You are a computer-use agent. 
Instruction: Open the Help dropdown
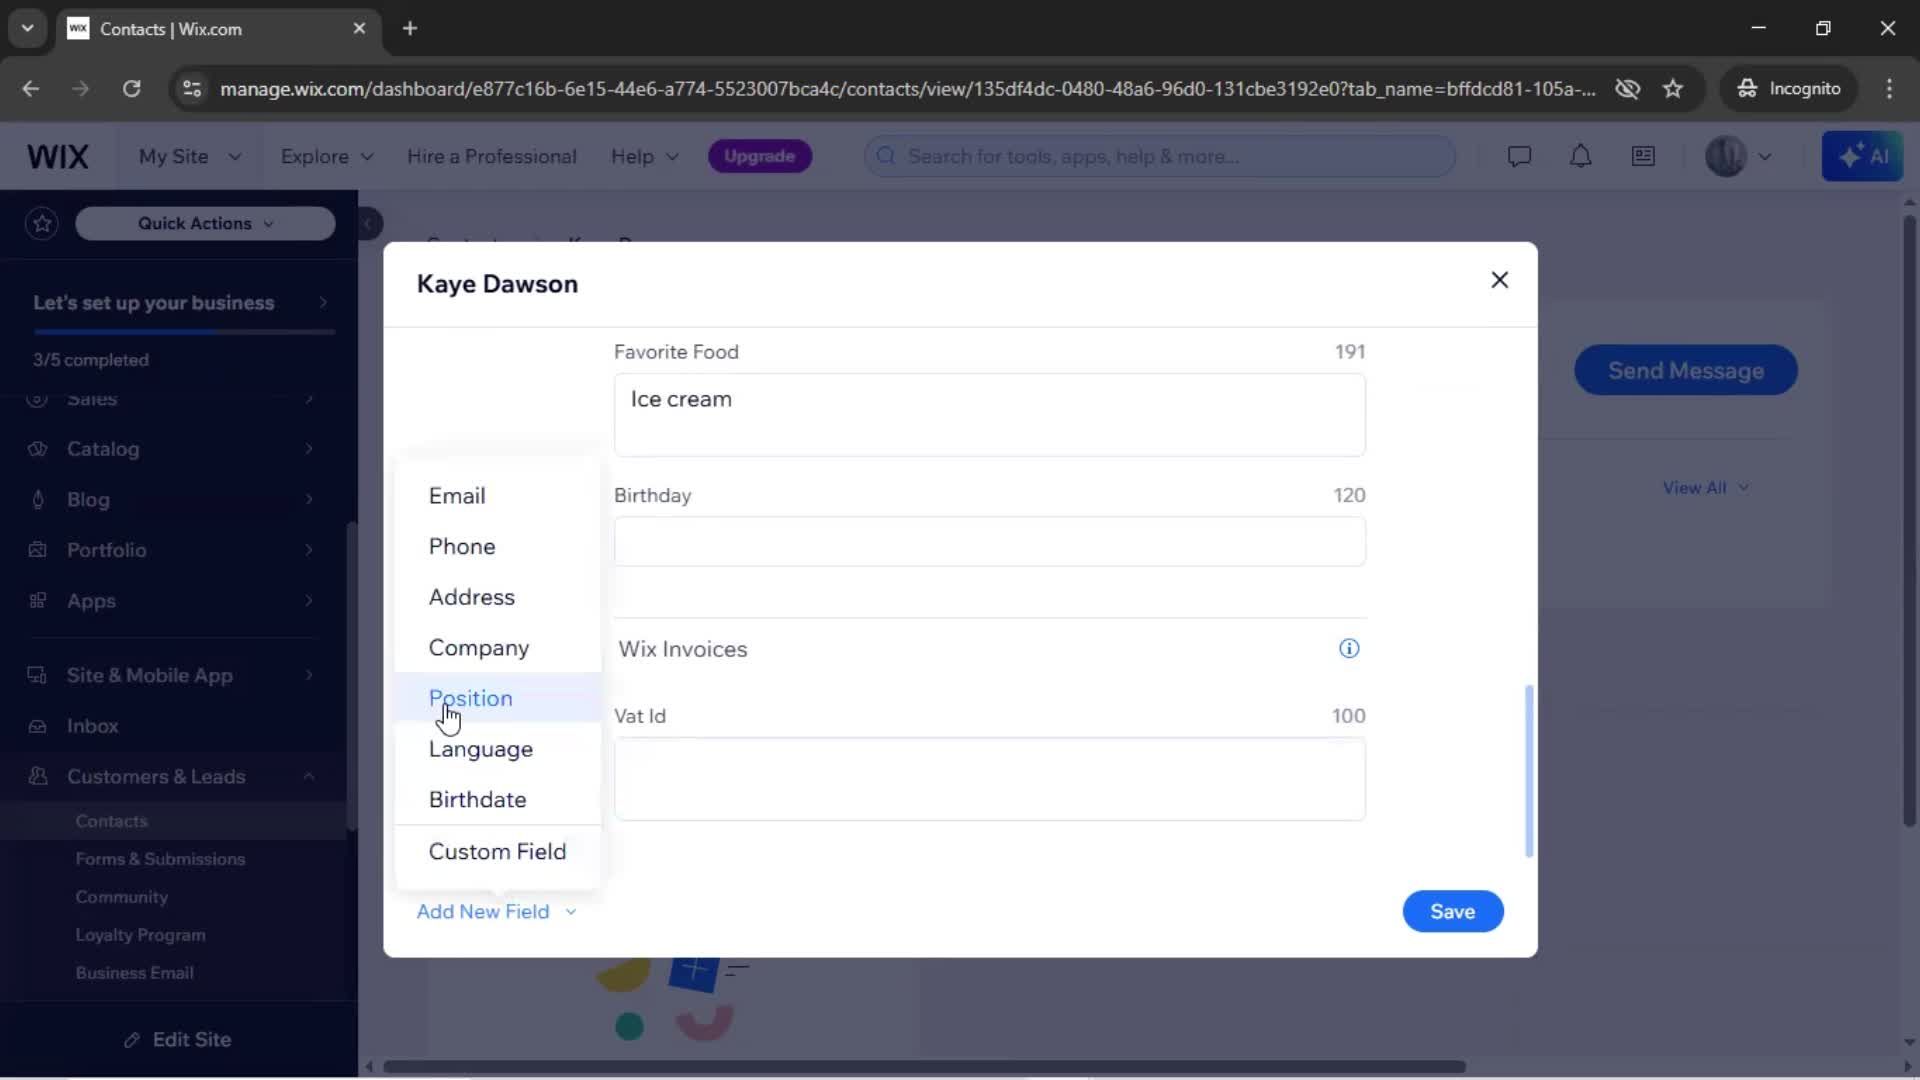645,157
